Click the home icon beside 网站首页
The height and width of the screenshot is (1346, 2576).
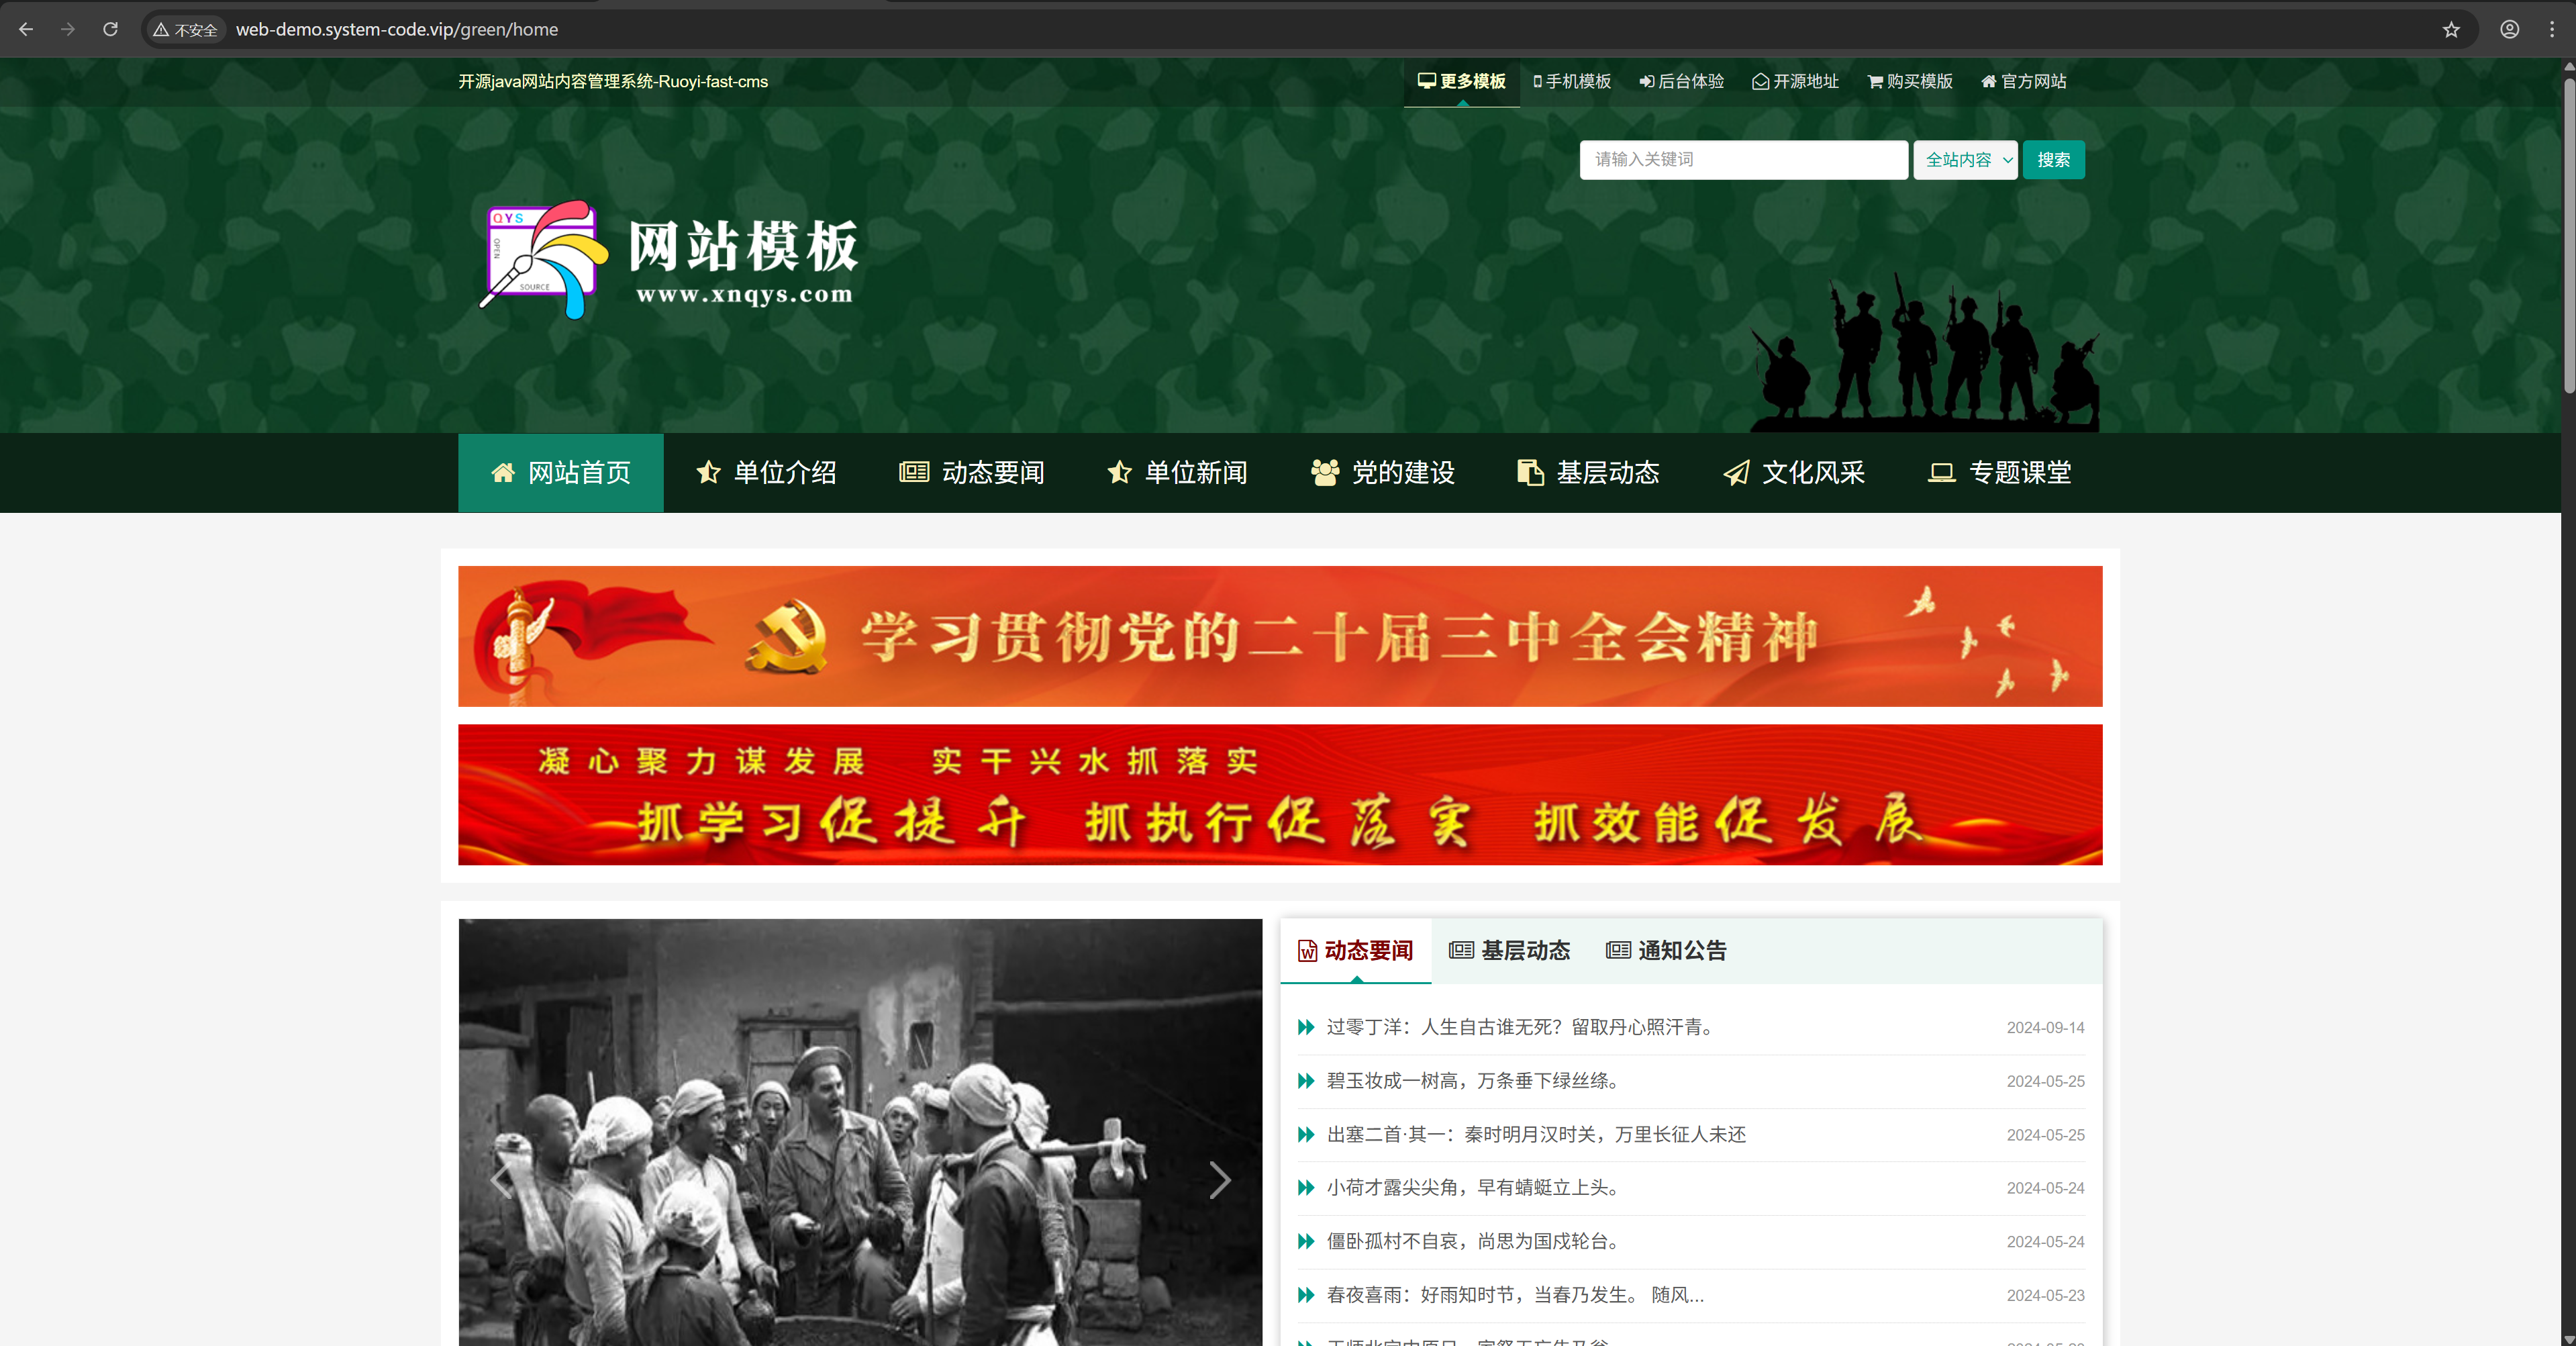point(503,472)
